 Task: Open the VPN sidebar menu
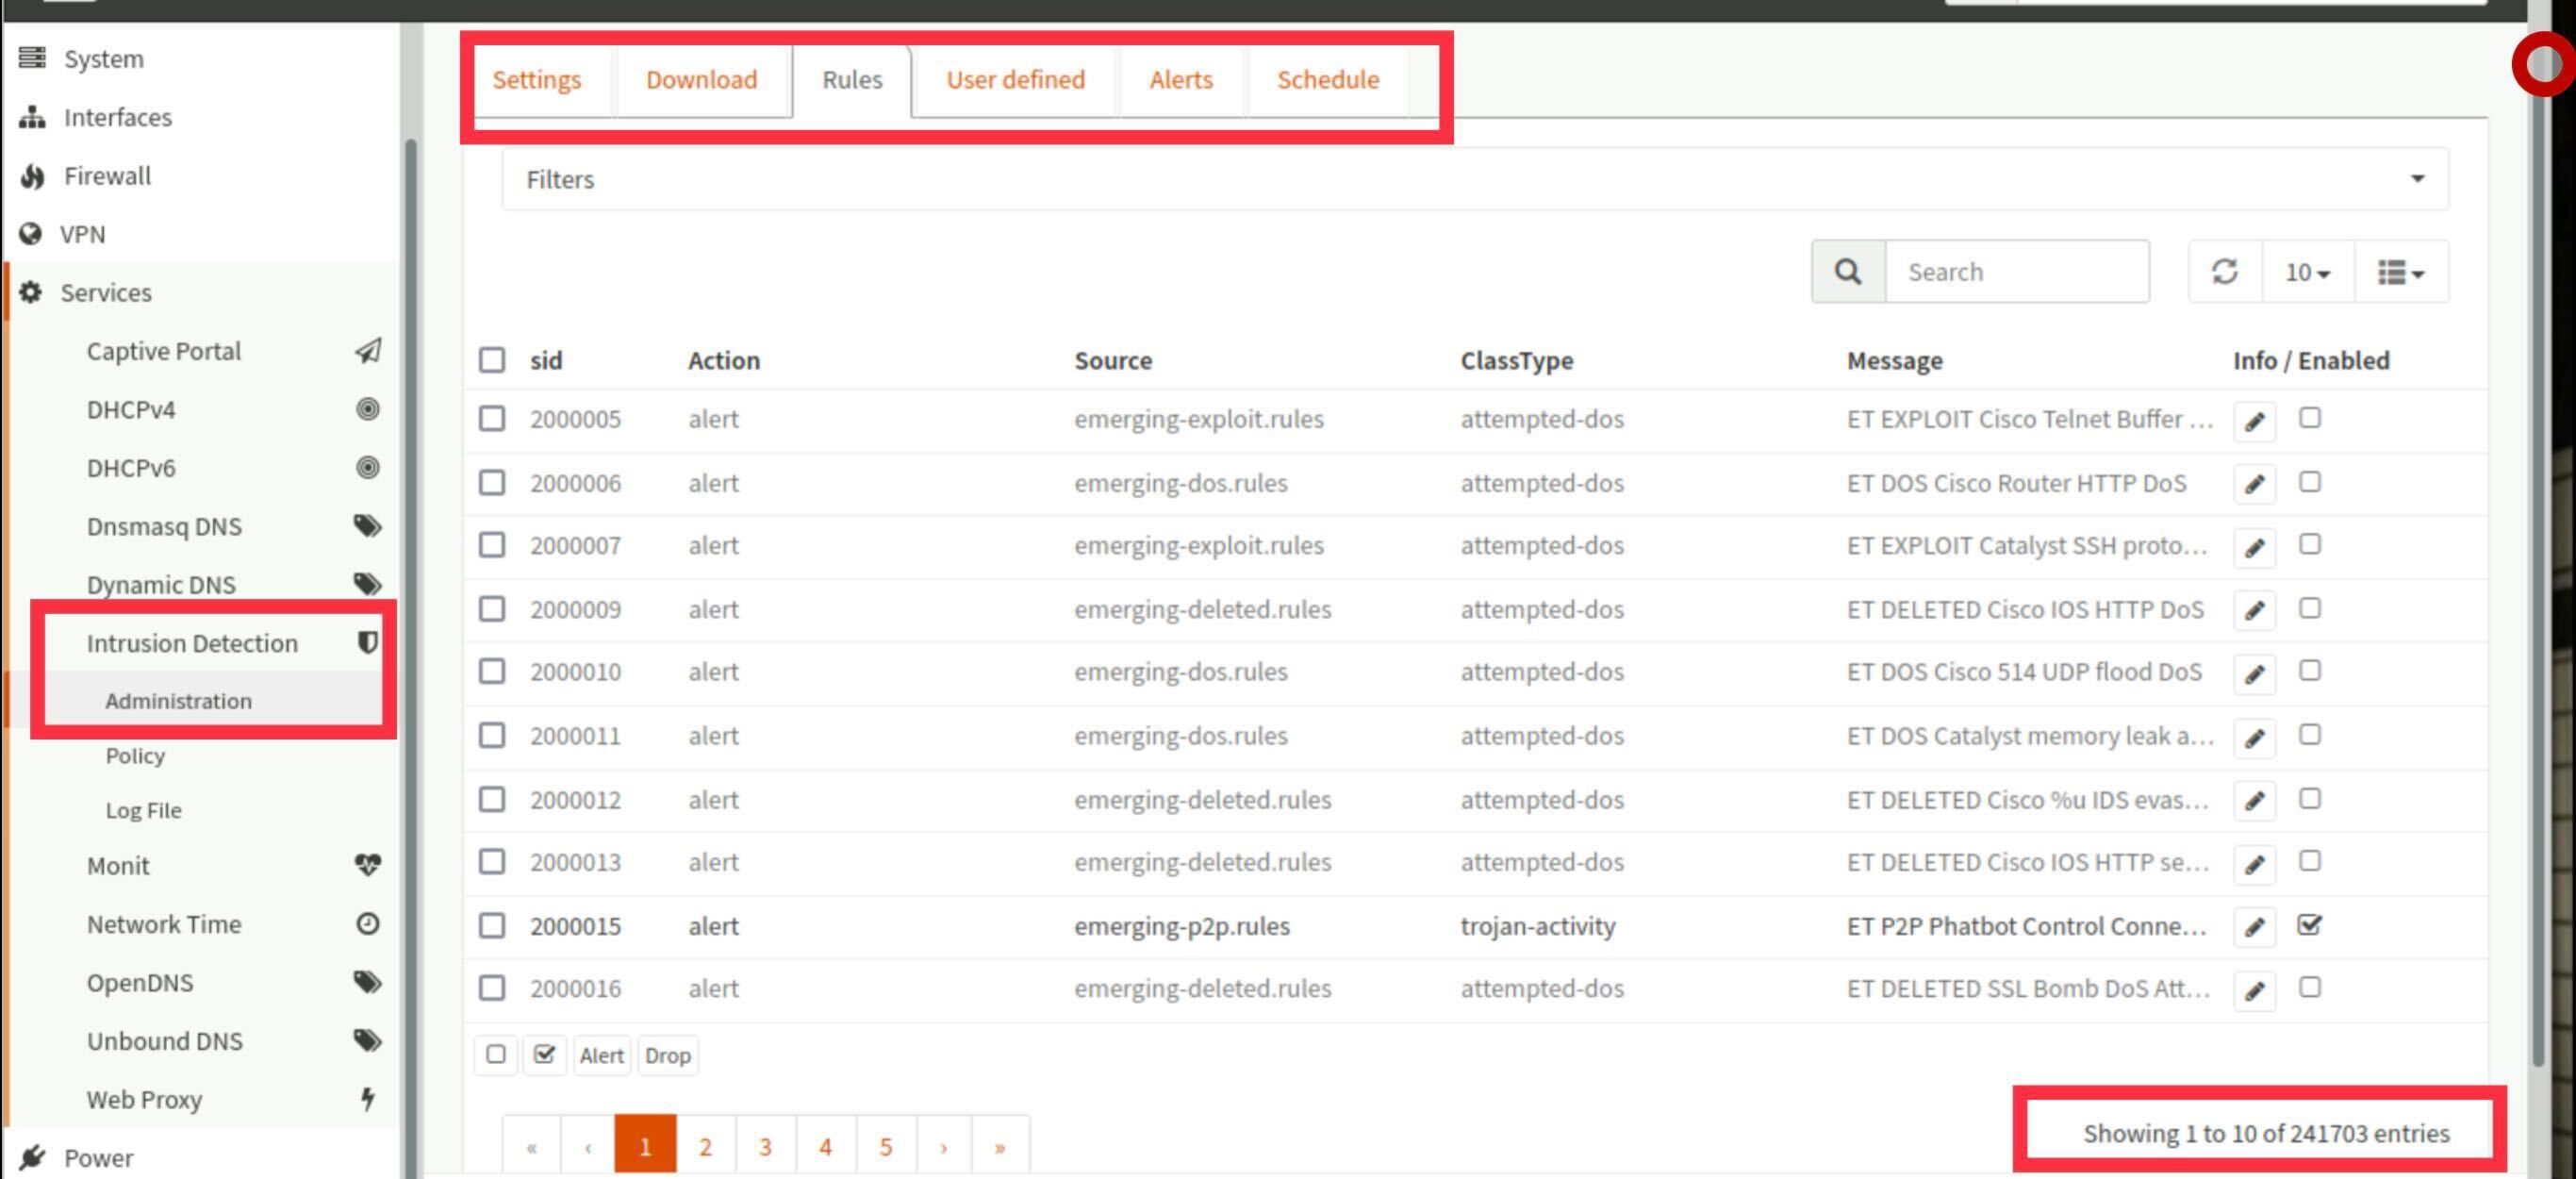pyautogui.click(x=82, y=234)
